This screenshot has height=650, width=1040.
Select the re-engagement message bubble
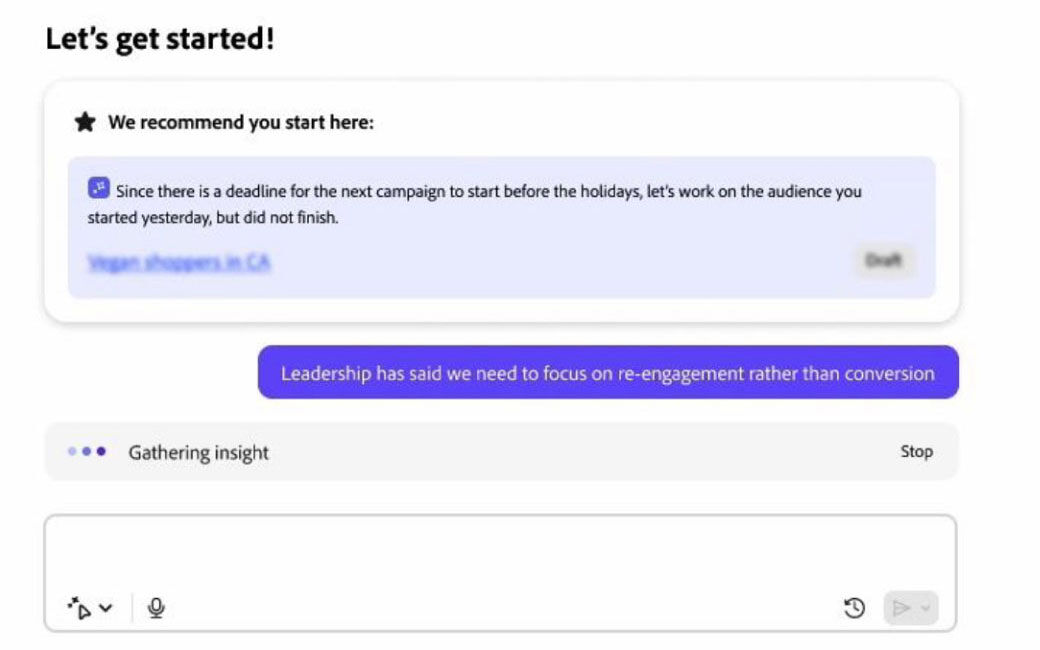click(x=607, y=373)
